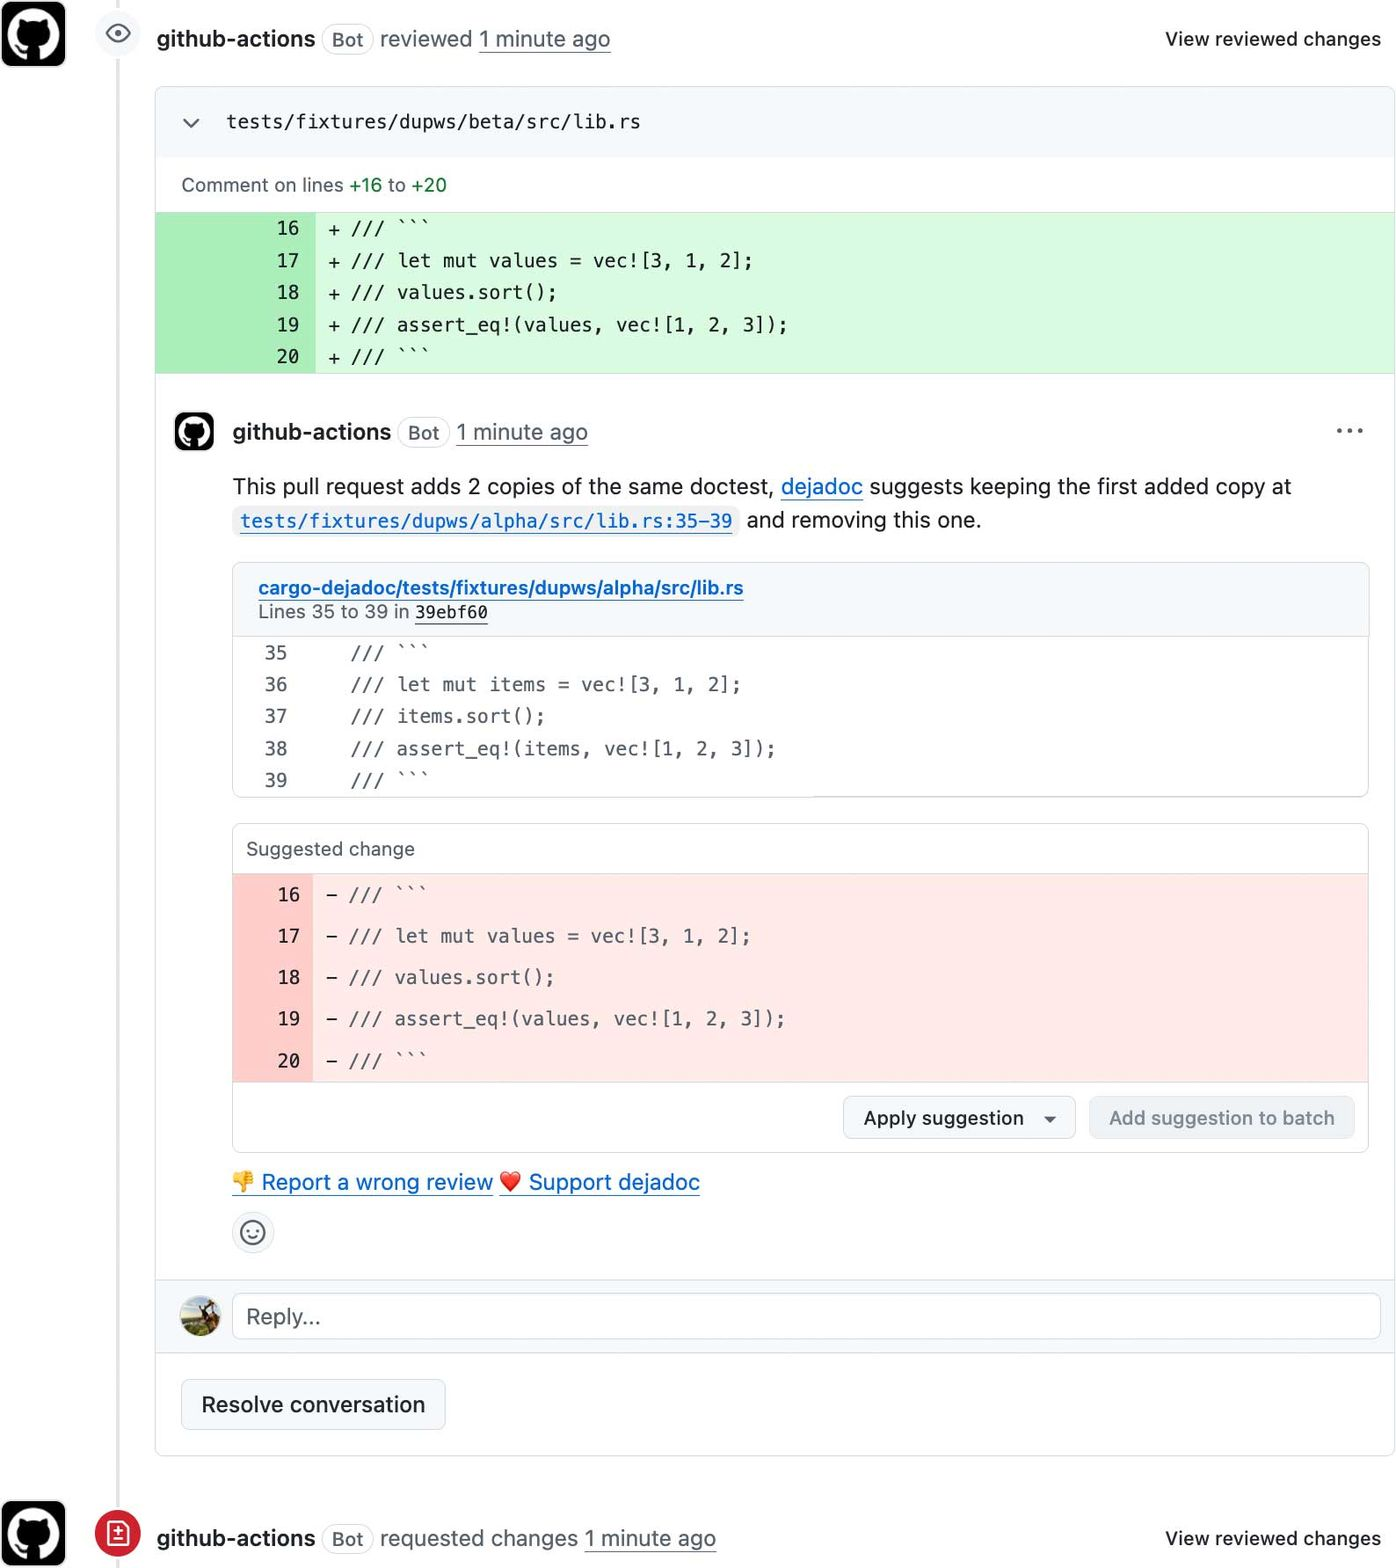View reviewed changes for the requested-changes review
Image resolution: width=1396 pixels, height=1568 pixels.
click(x=1272, y=1538)
